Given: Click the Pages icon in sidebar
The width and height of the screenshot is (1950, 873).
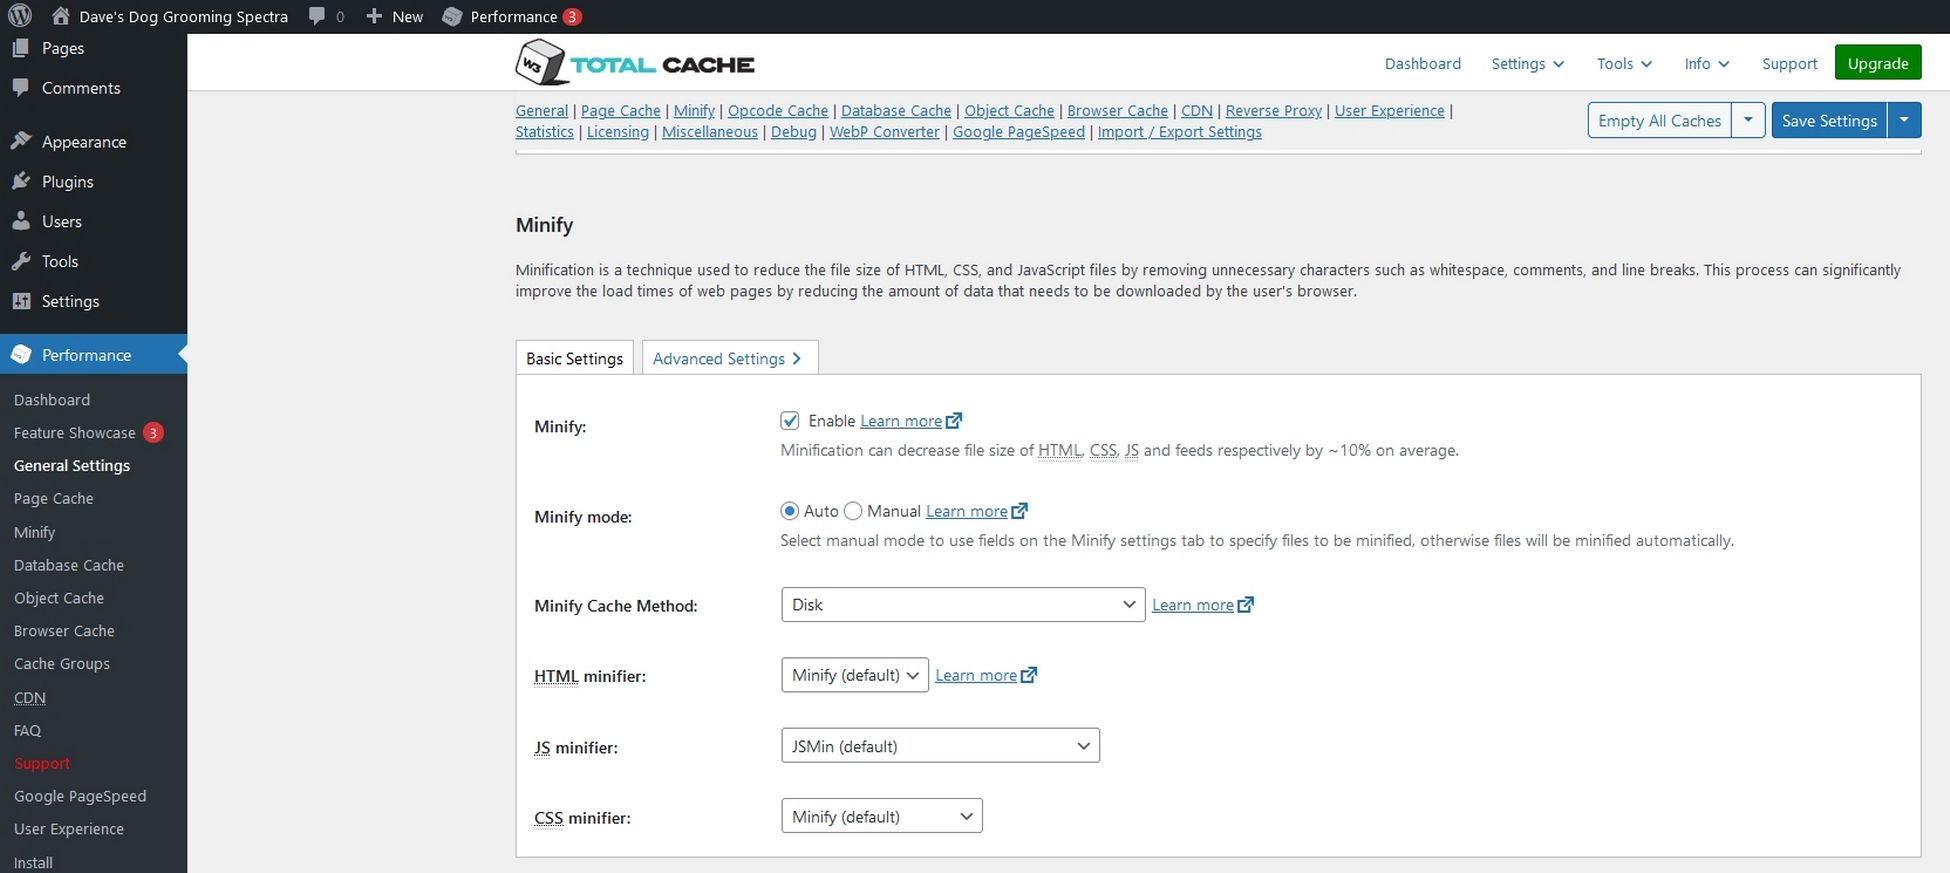Looking at the screenshot, I should click(21, 48).
